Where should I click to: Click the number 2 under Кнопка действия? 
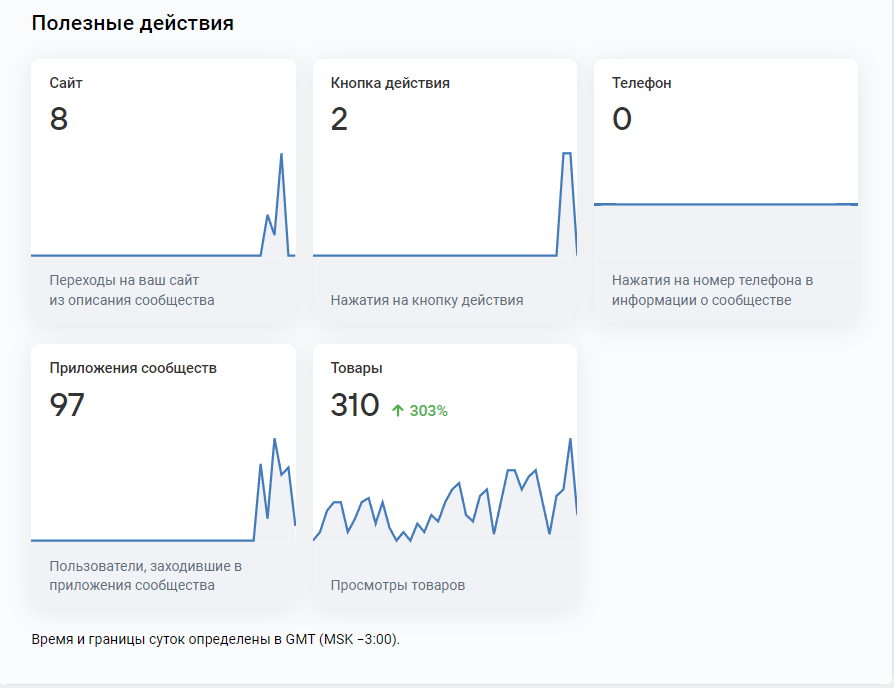[x=340, y=120]
